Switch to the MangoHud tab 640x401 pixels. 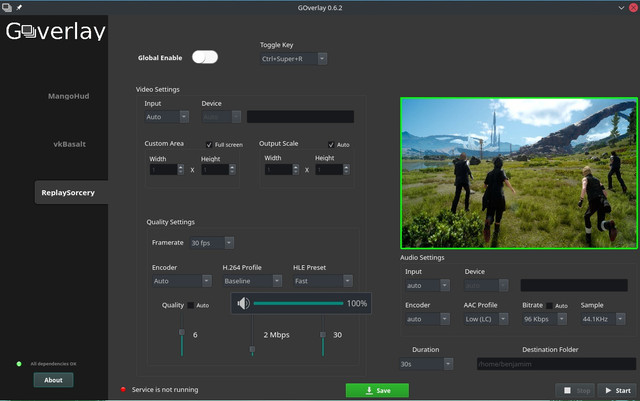[x=69, y=96]
